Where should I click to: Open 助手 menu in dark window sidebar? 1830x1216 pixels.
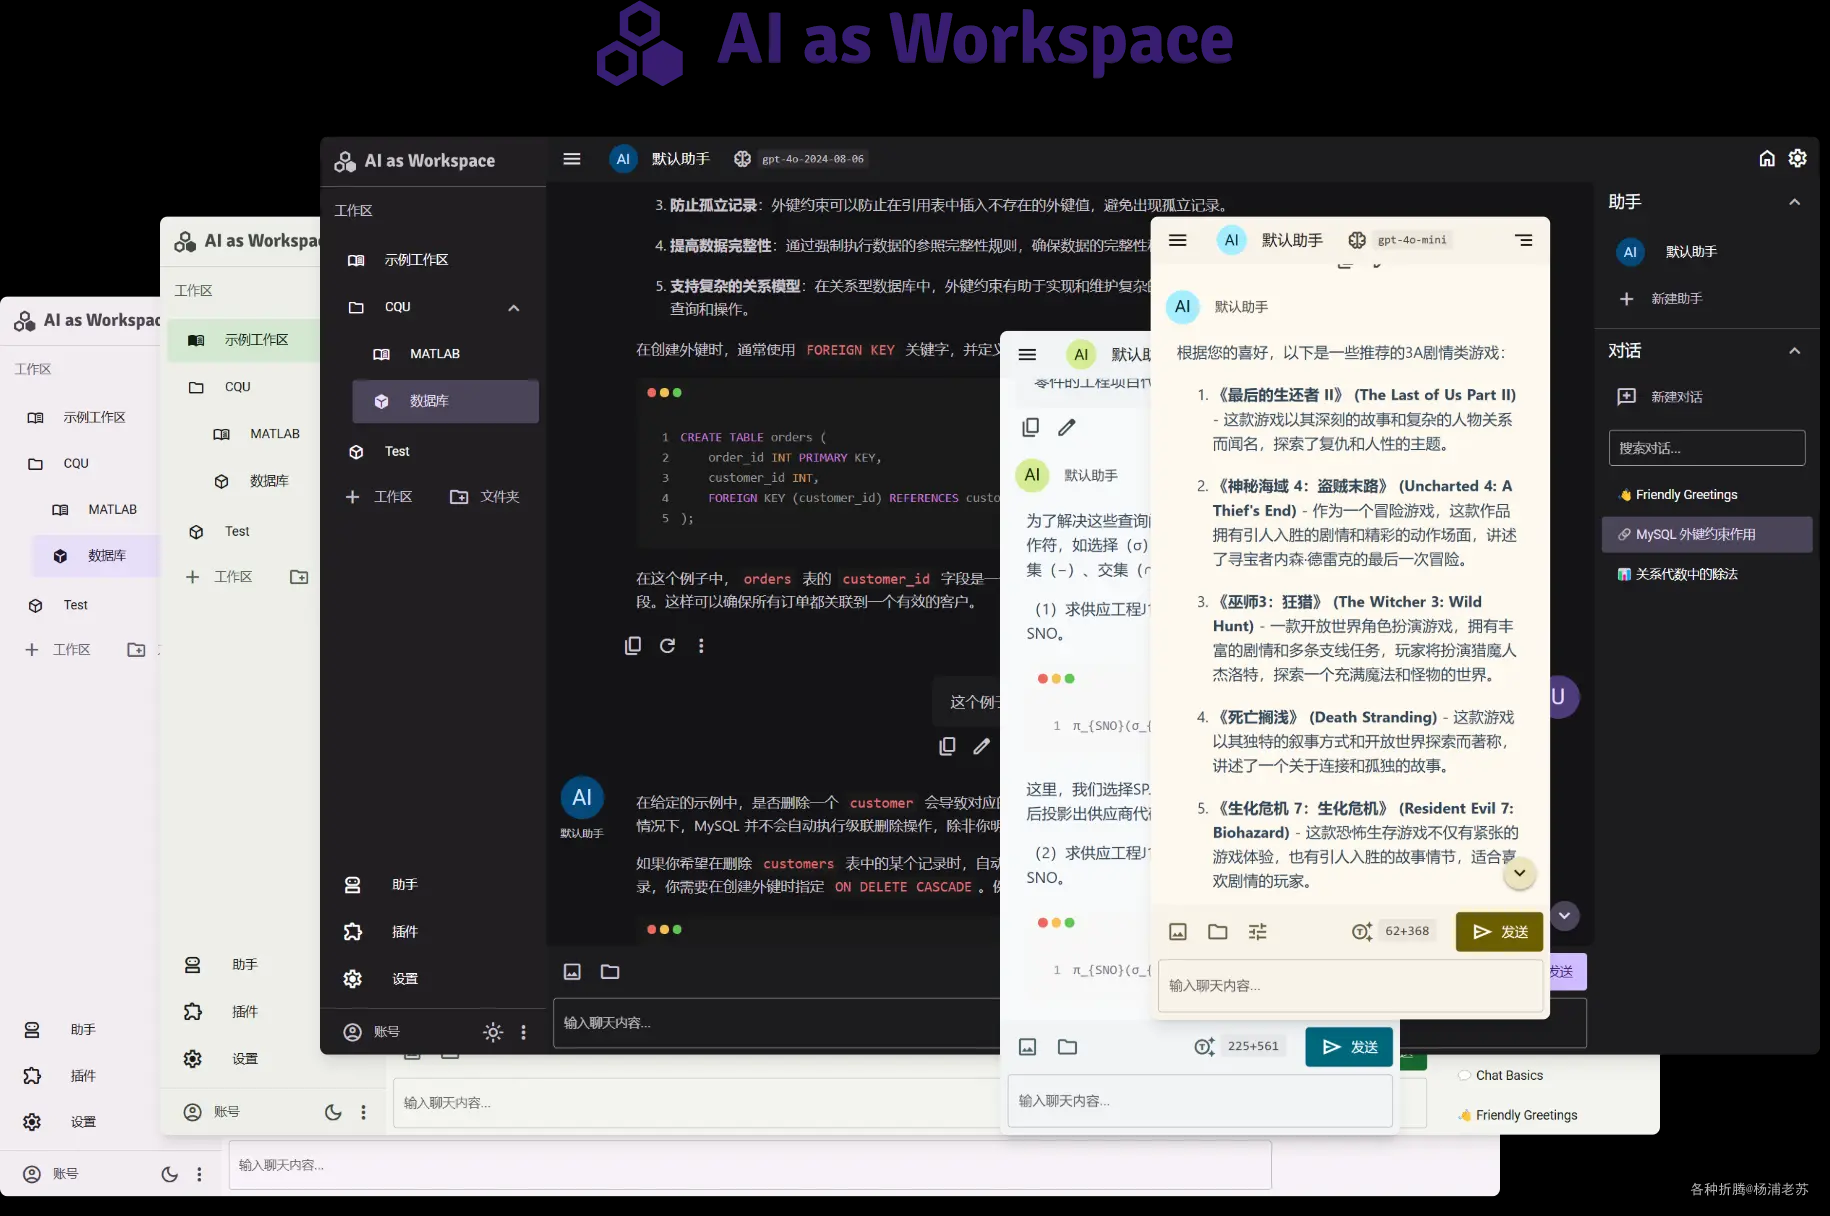pyautogui.click(x=434, y=885)
